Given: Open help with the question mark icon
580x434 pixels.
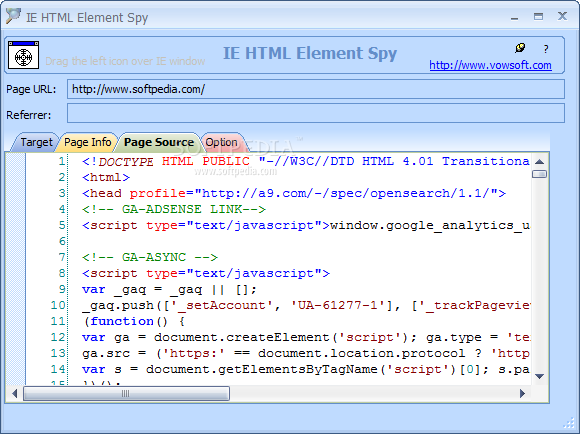Looking at the screenshot, I should pyautogui.click(x=546, y=49).
